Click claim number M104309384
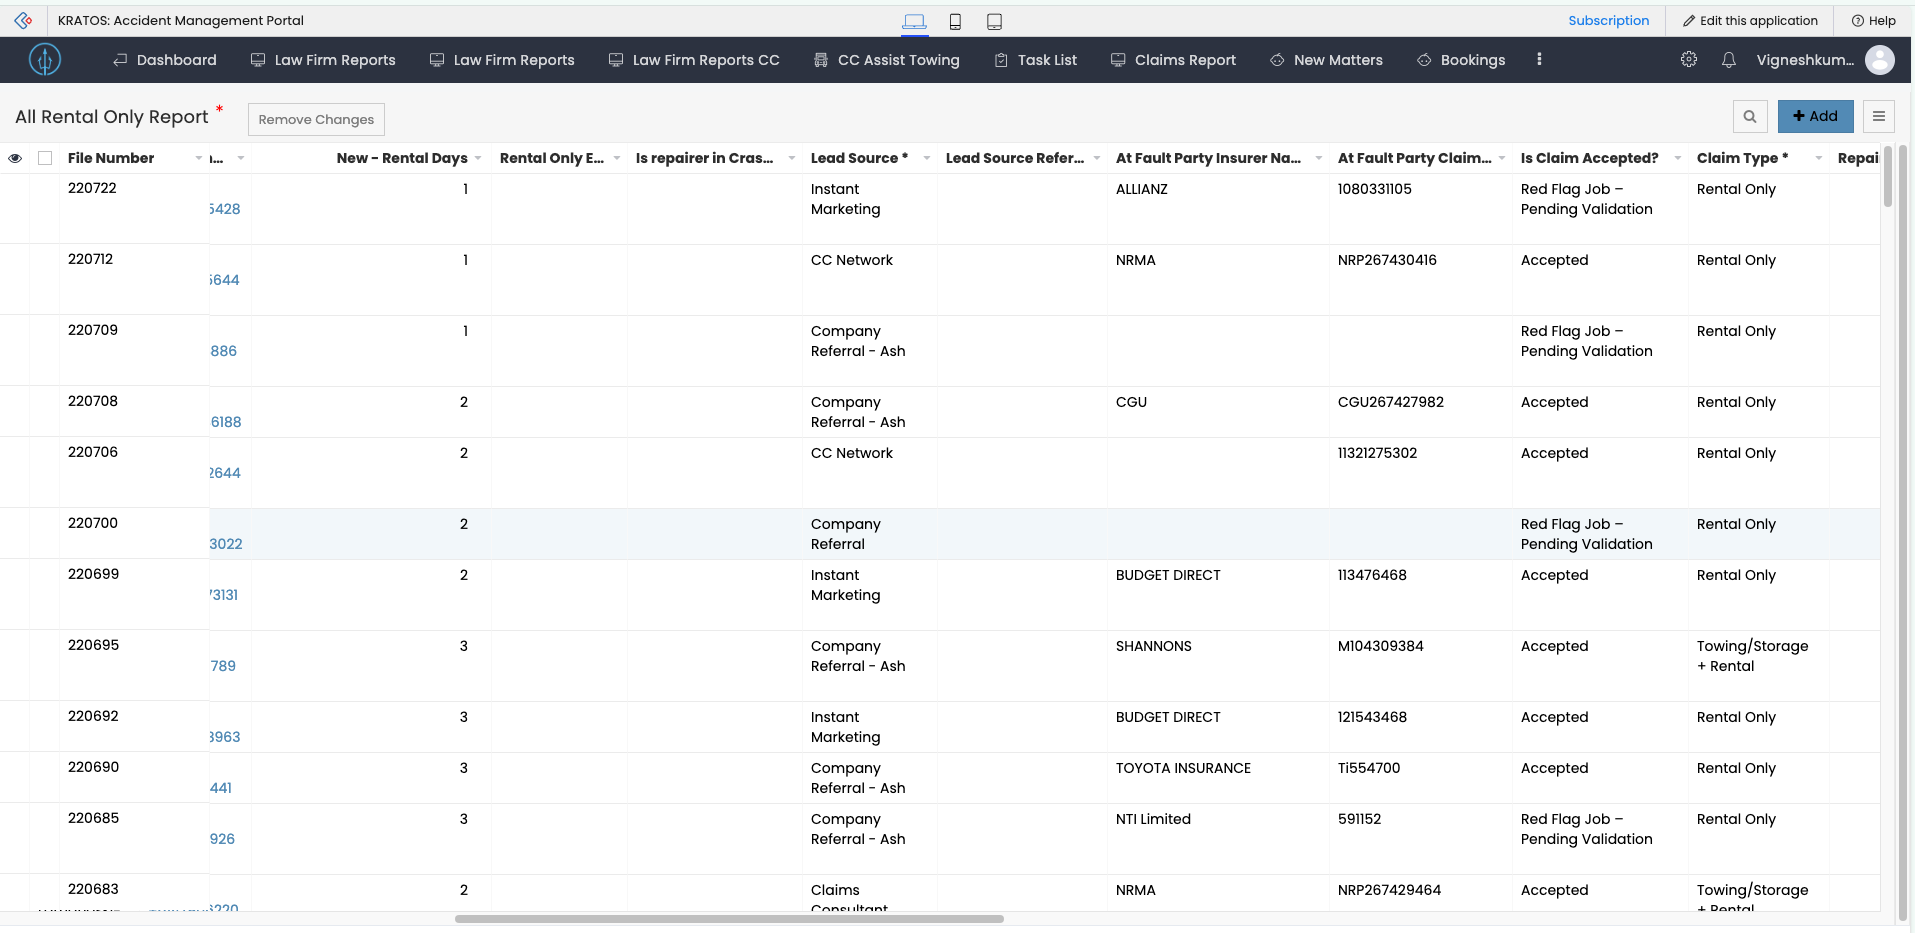The image size is (1915, 933). (x=1381, y=646)
